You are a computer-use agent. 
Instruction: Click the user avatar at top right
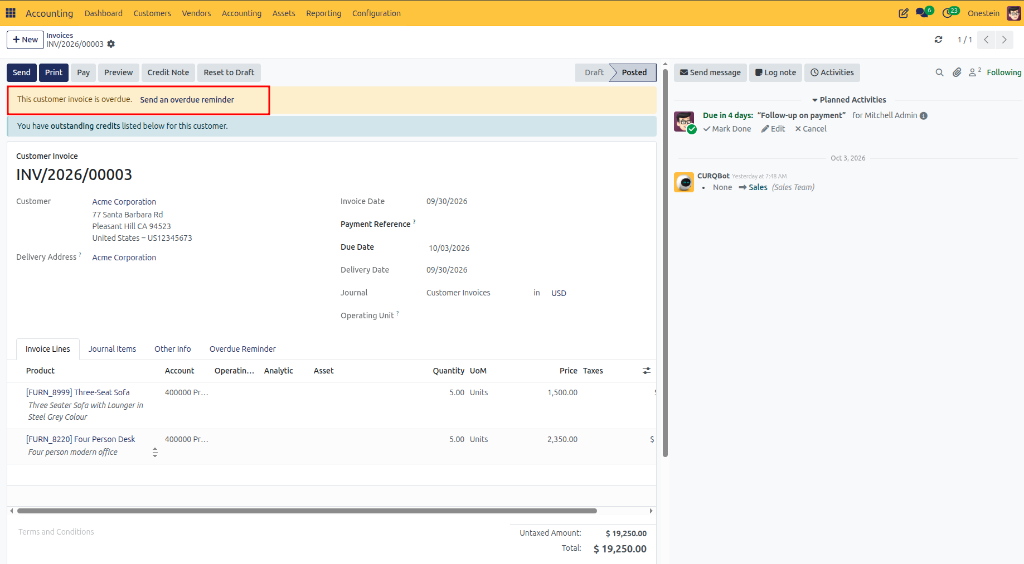click(1014, 13)
